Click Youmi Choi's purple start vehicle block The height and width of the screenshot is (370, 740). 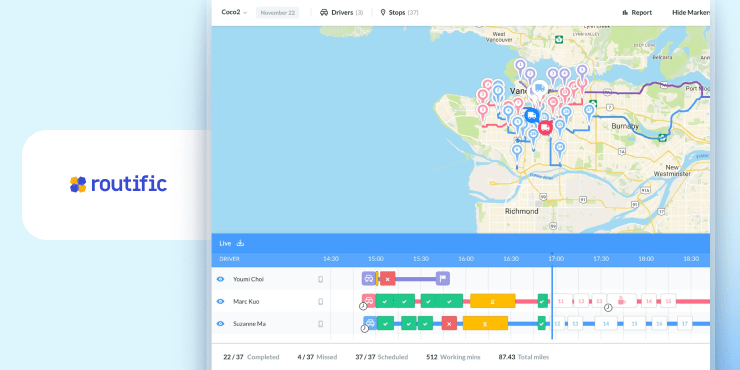[369, 278]
